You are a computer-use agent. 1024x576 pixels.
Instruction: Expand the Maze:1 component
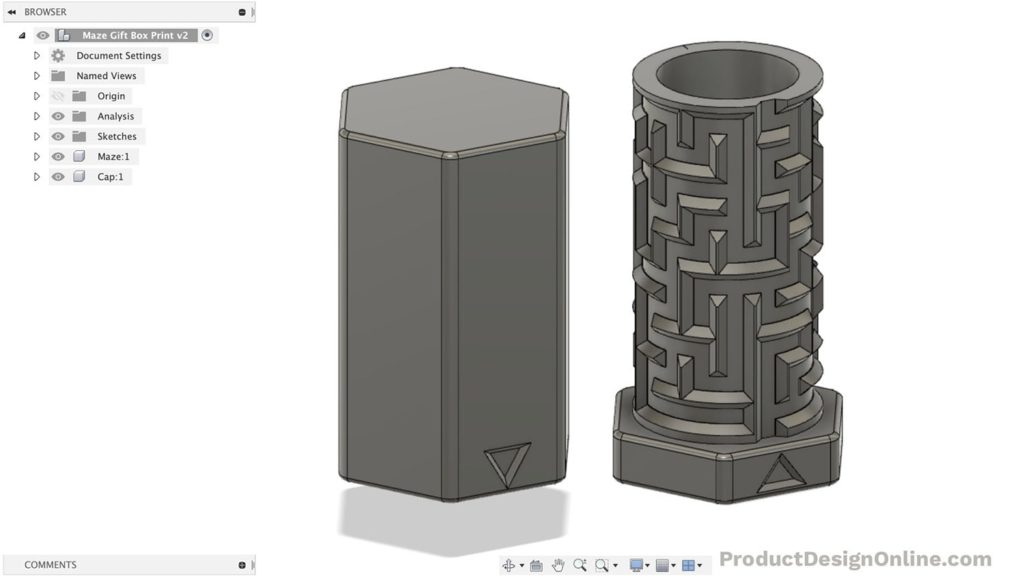(37, 157)
